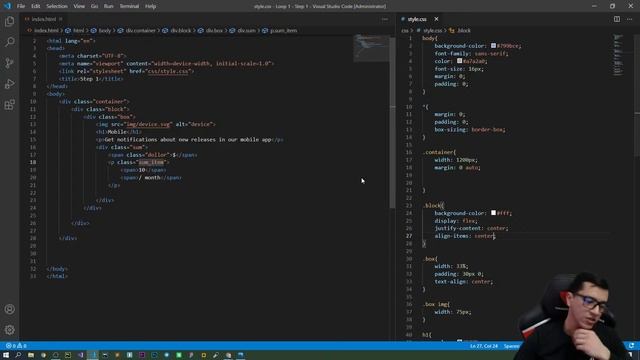Open the Search view in activity bar
The height and width of the screenshot is (360, 640).
(x=9, y=42)
